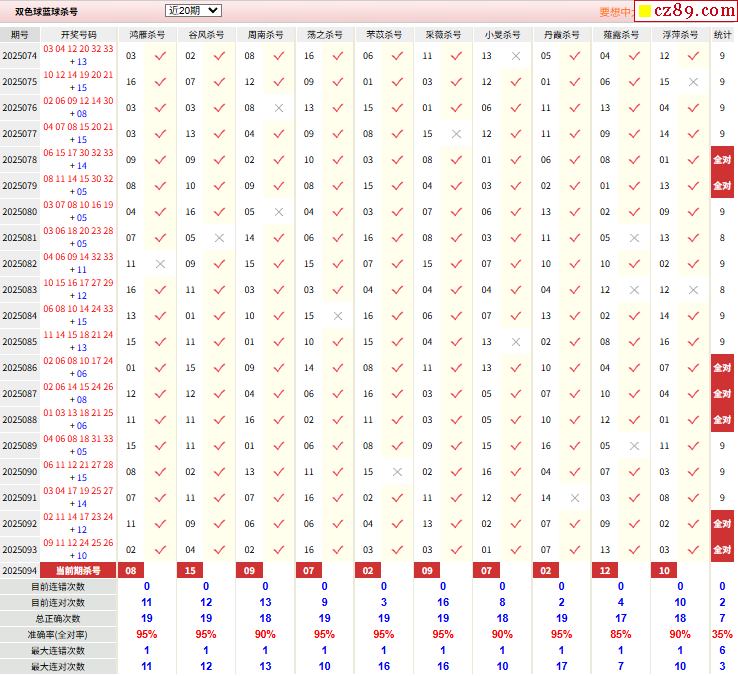Click the orange 要想中 promotional text

tap(616, 12)
